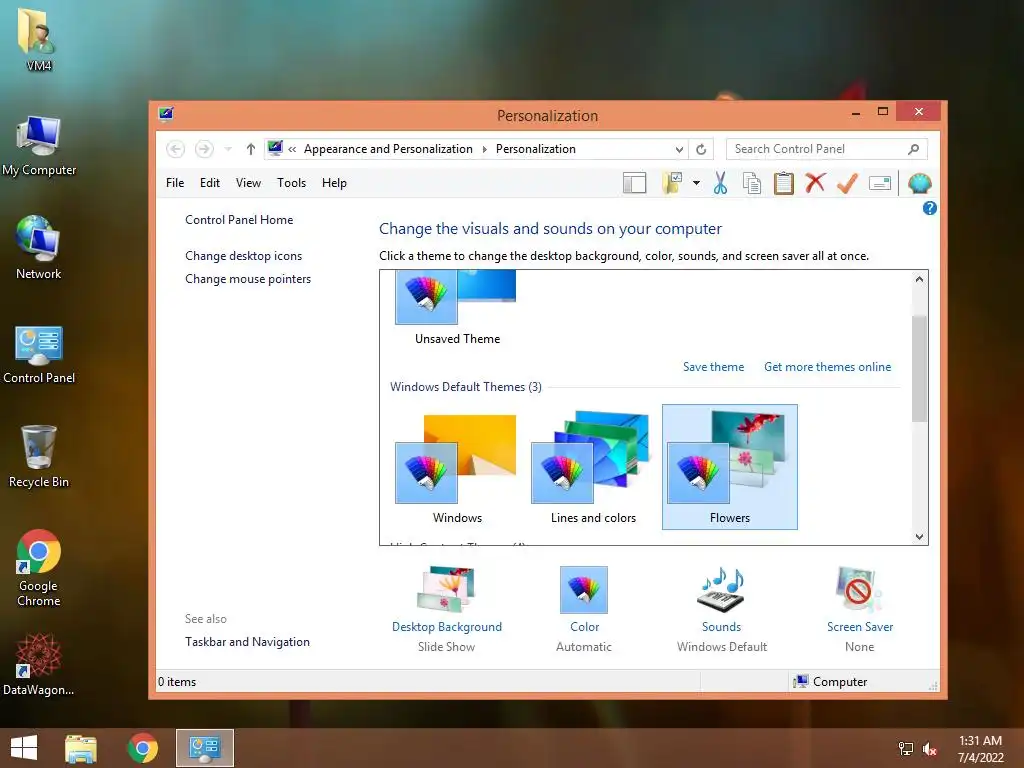Click the Personalization window title bar icon
This screenshot has width=1024, height=768.
pos(166,115)
